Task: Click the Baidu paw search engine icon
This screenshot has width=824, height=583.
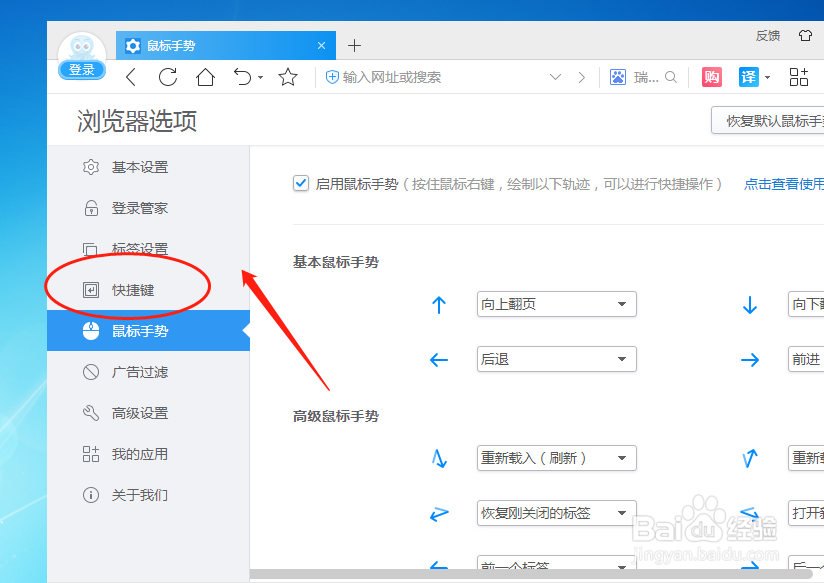Action: [618, 77]
